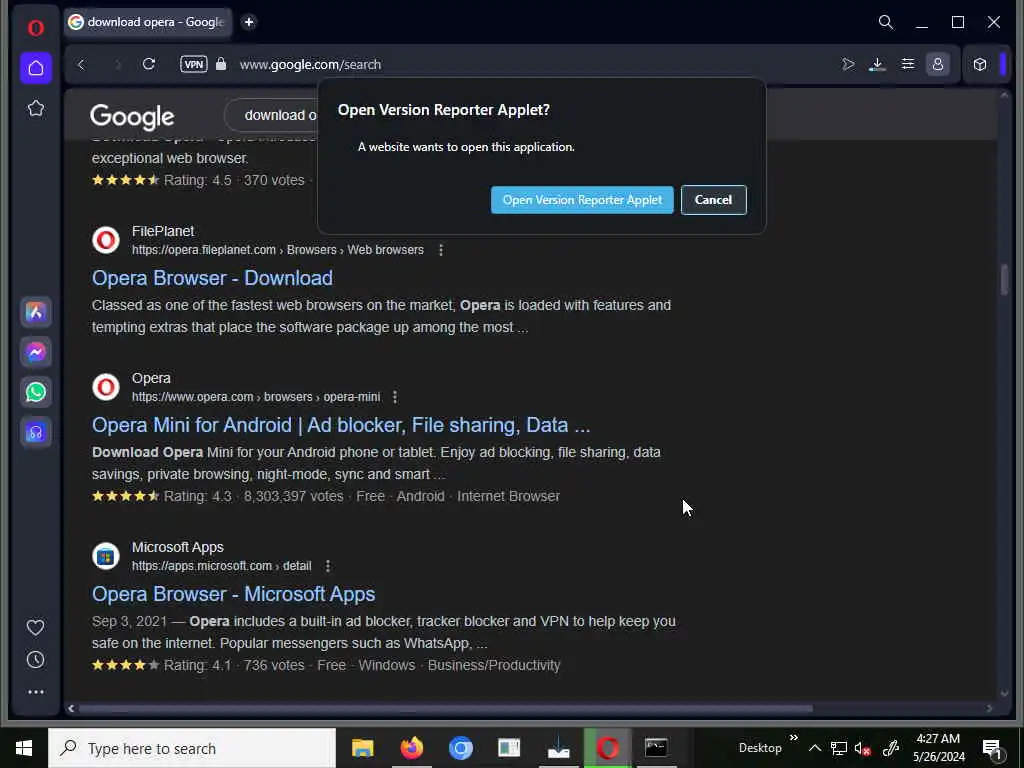Click the Google search box
The image size is (1024, 768).
pos(271,115)
